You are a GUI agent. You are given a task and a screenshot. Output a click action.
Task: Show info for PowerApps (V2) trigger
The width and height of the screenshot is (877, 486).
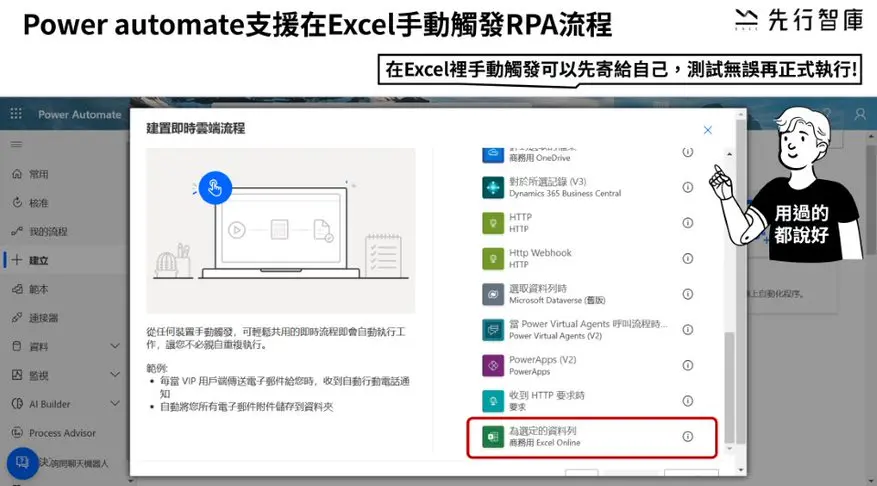pos(687,365)
